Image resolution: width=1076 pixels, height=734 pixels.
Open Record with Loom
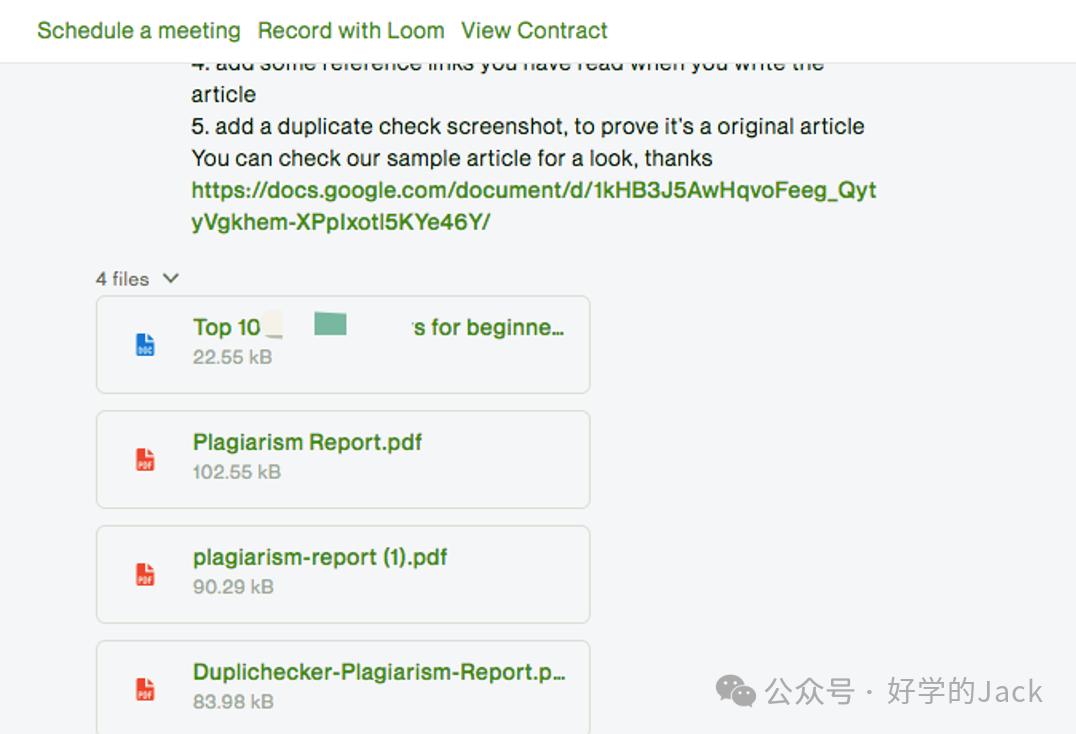coord(351,31)
